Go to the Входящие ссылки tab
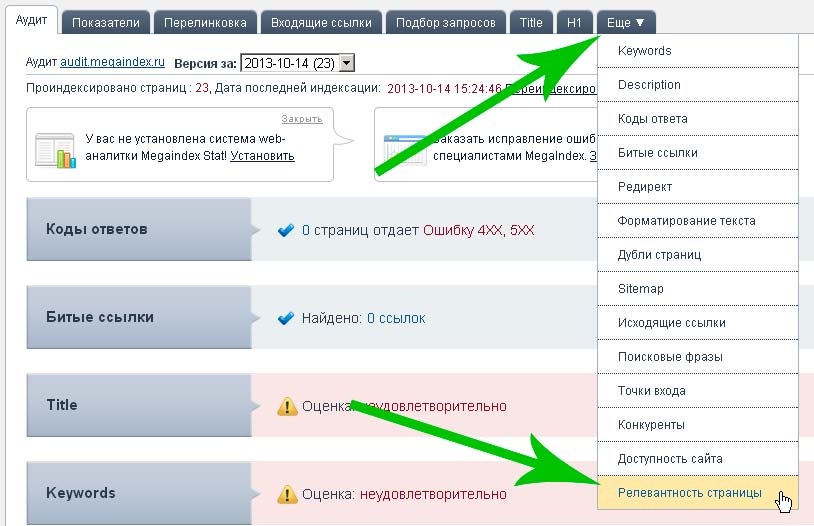The width and height of the screenshot is (814, 526). coord(321,23)
